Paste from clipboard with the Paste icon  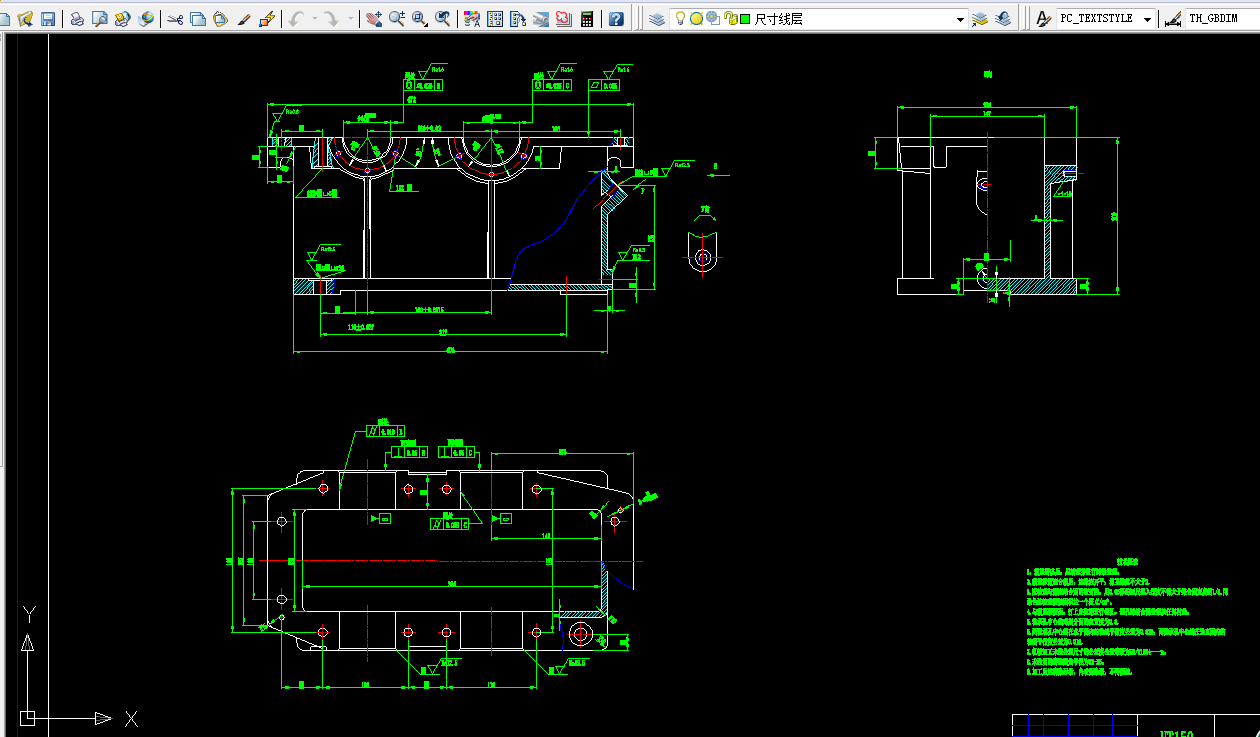pos(220,19)
